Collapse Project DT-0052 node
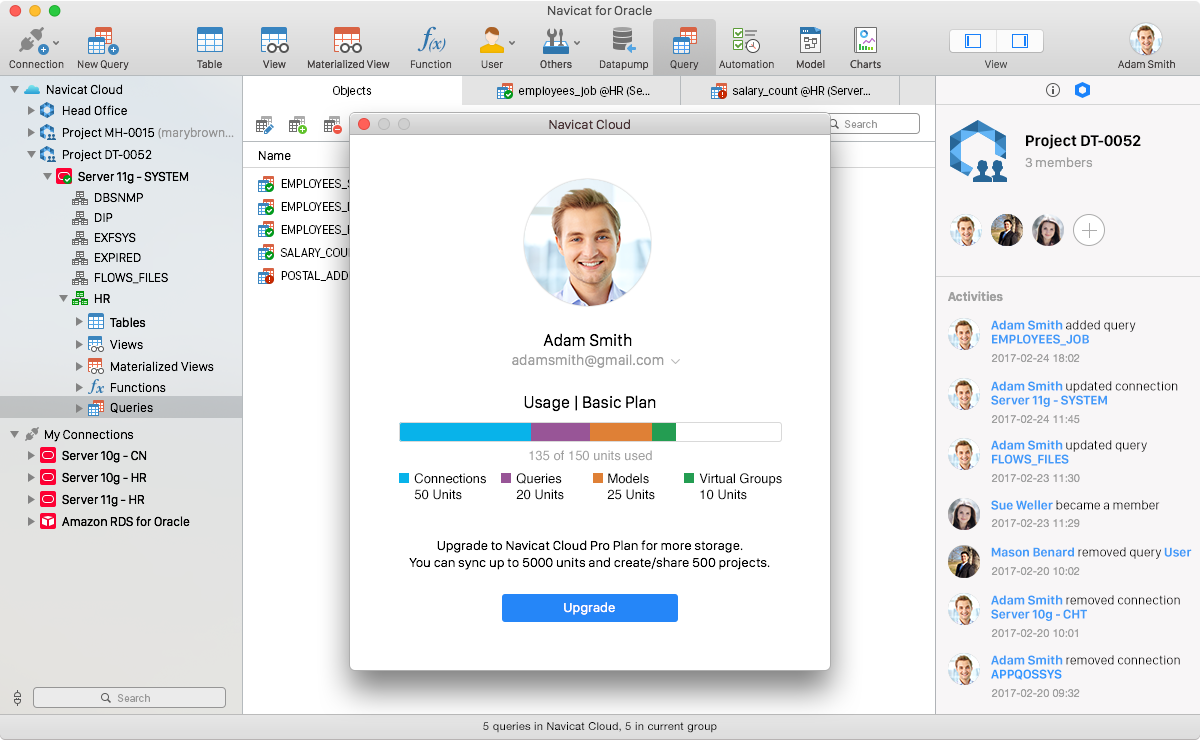 (31, 155)
